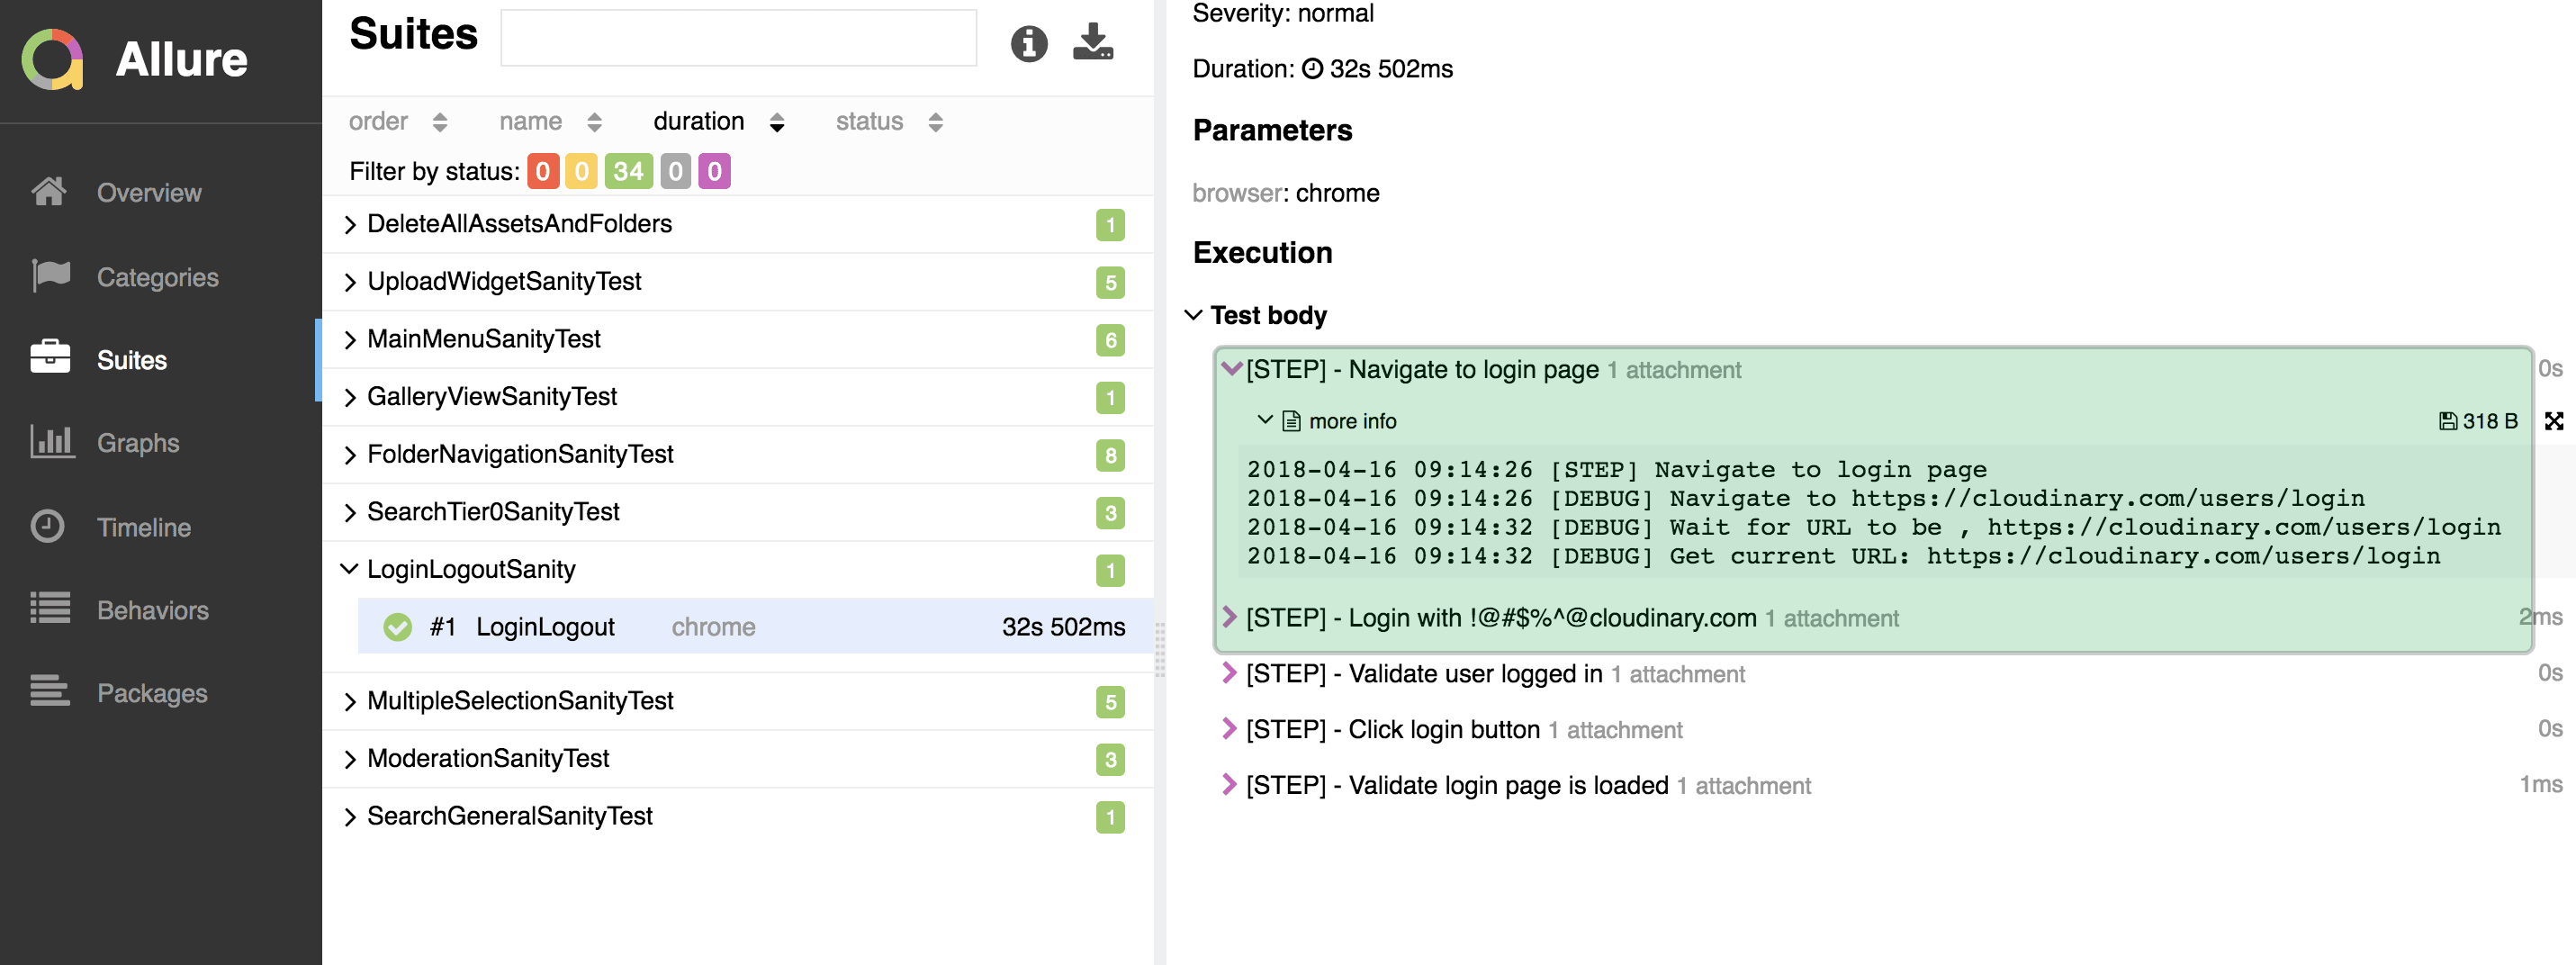Click the download CSV icon
The width and height of the screenshot is (2576, 965).
pos(1092,42)
